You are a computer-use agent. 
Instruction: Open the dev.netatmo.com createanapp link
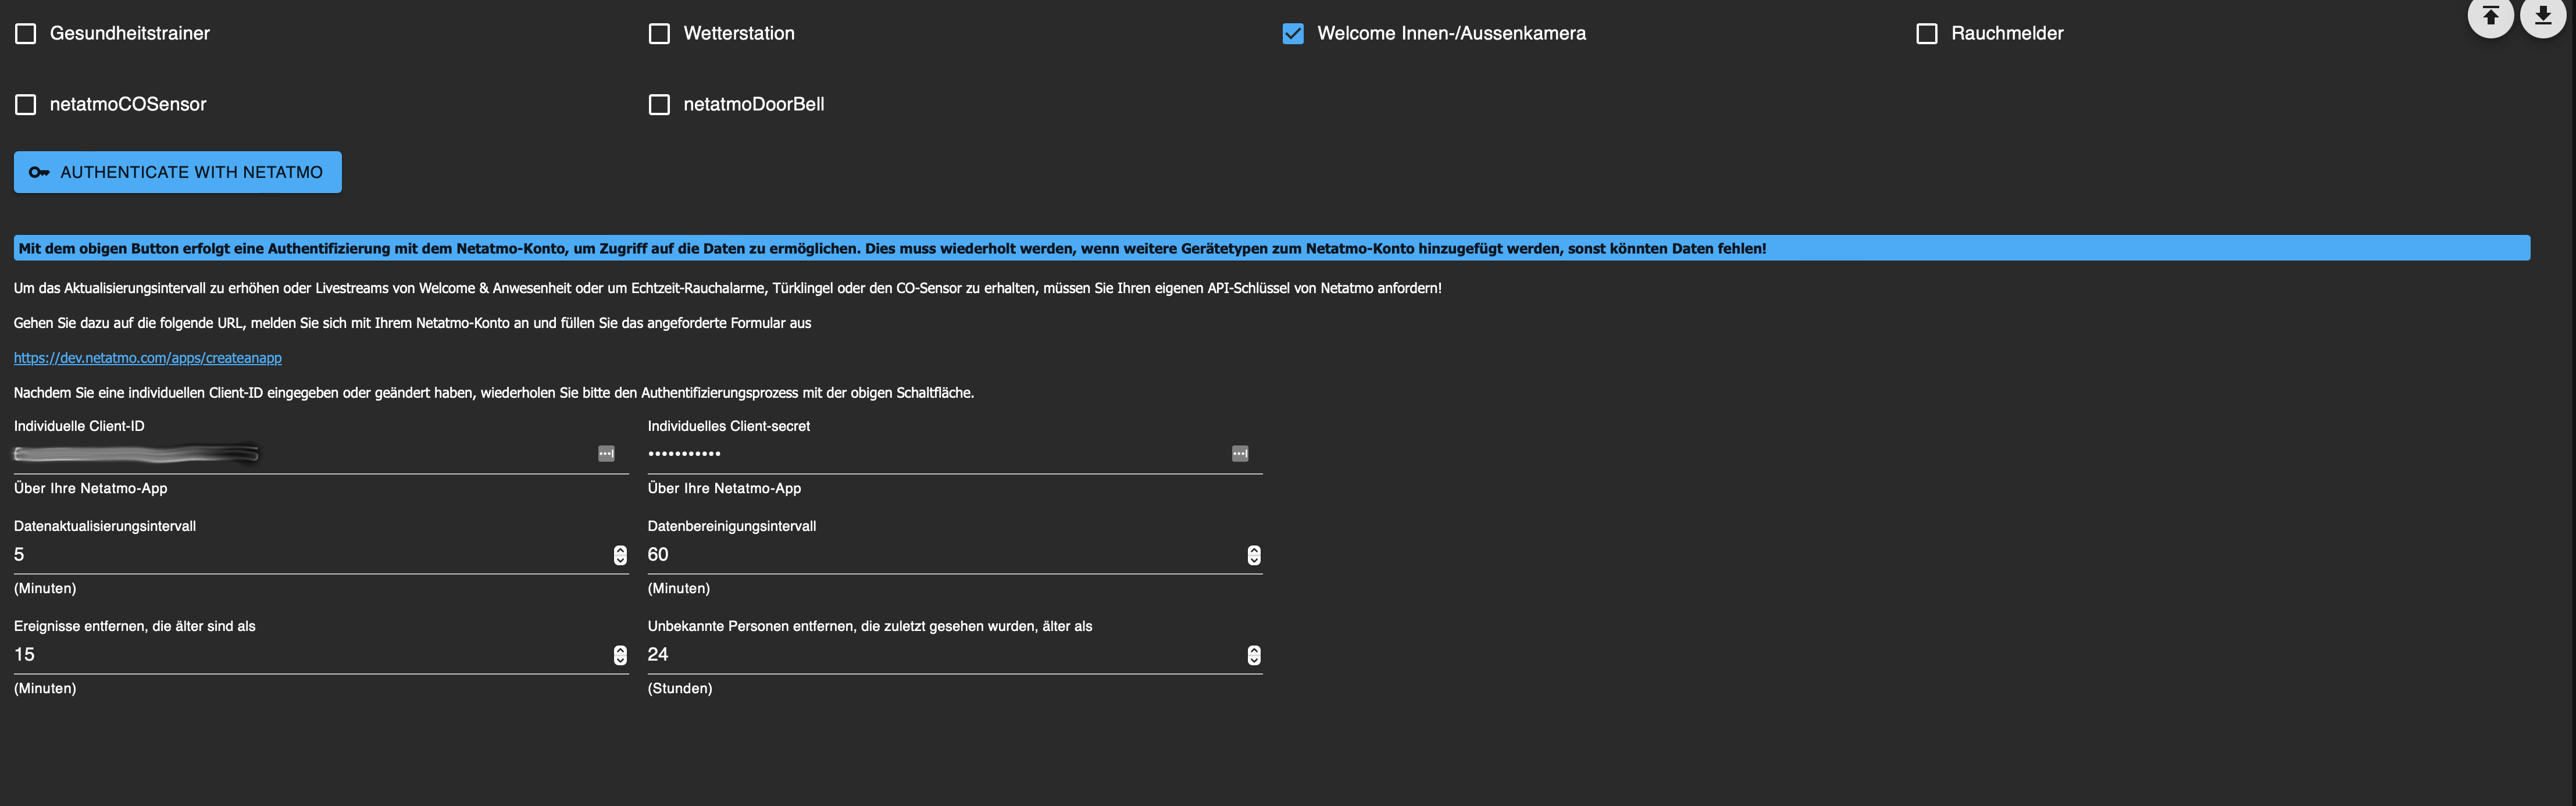coord(147,358)
